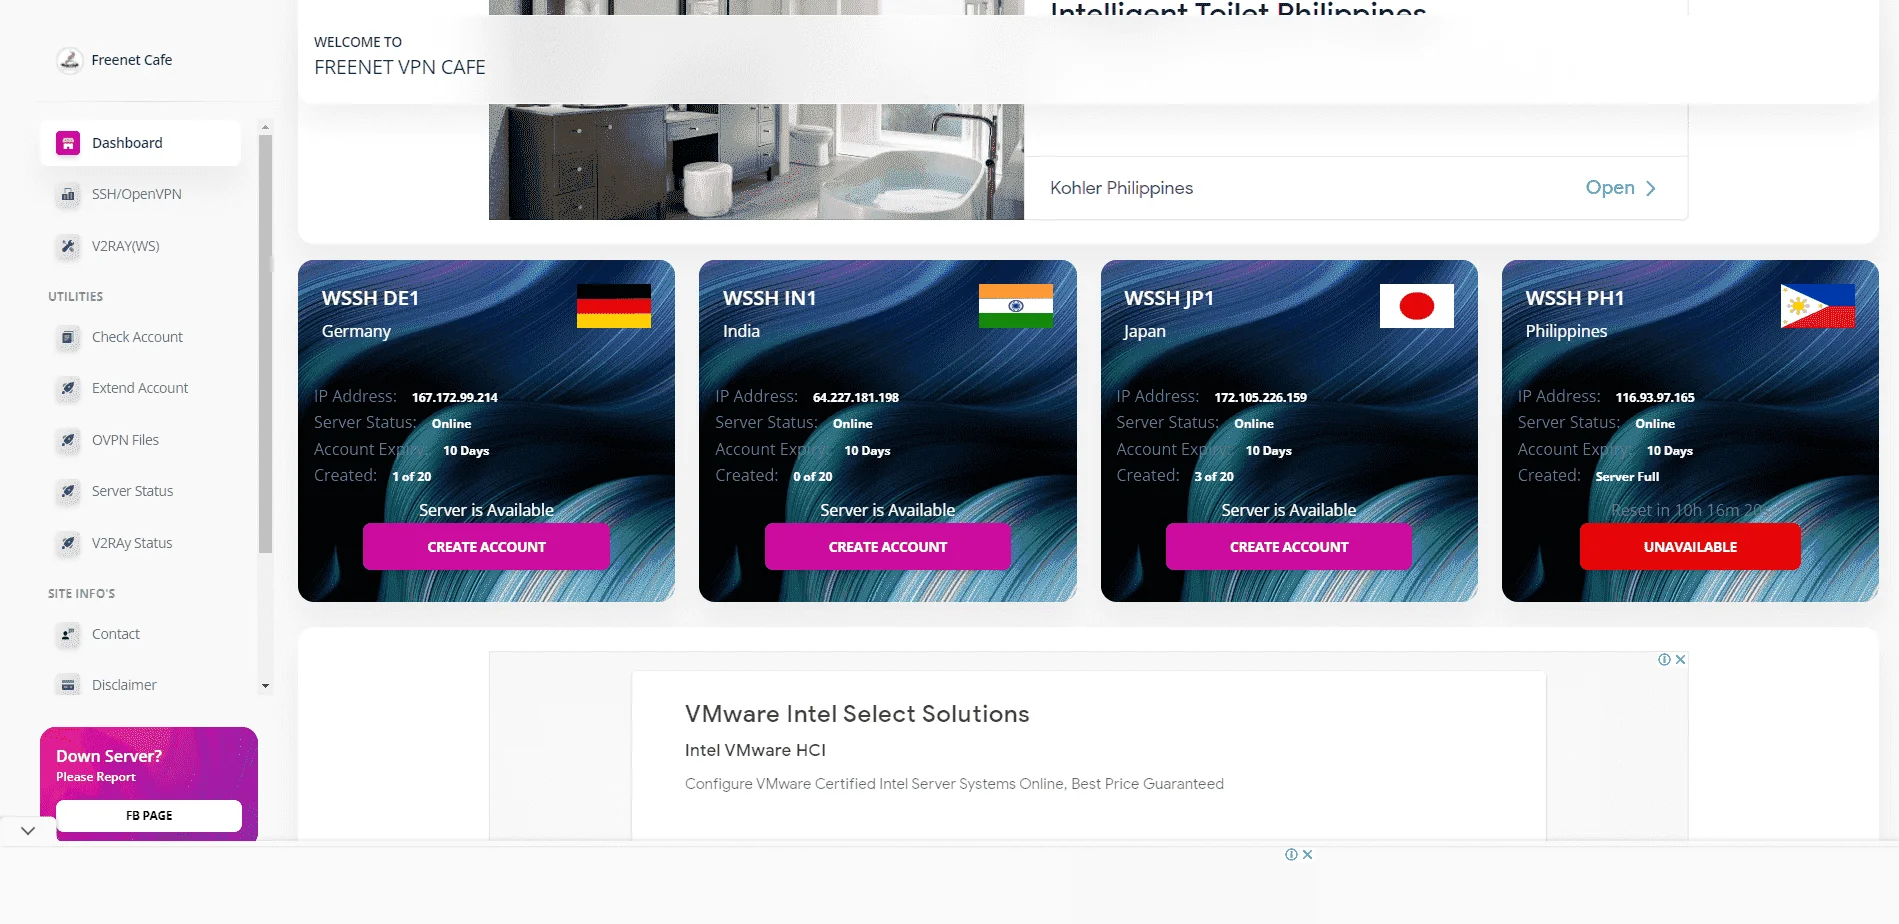Viewport: 1899px width, 924px height.
Task: Click the sidebar scroll down arrow
Action: [265, 686]
